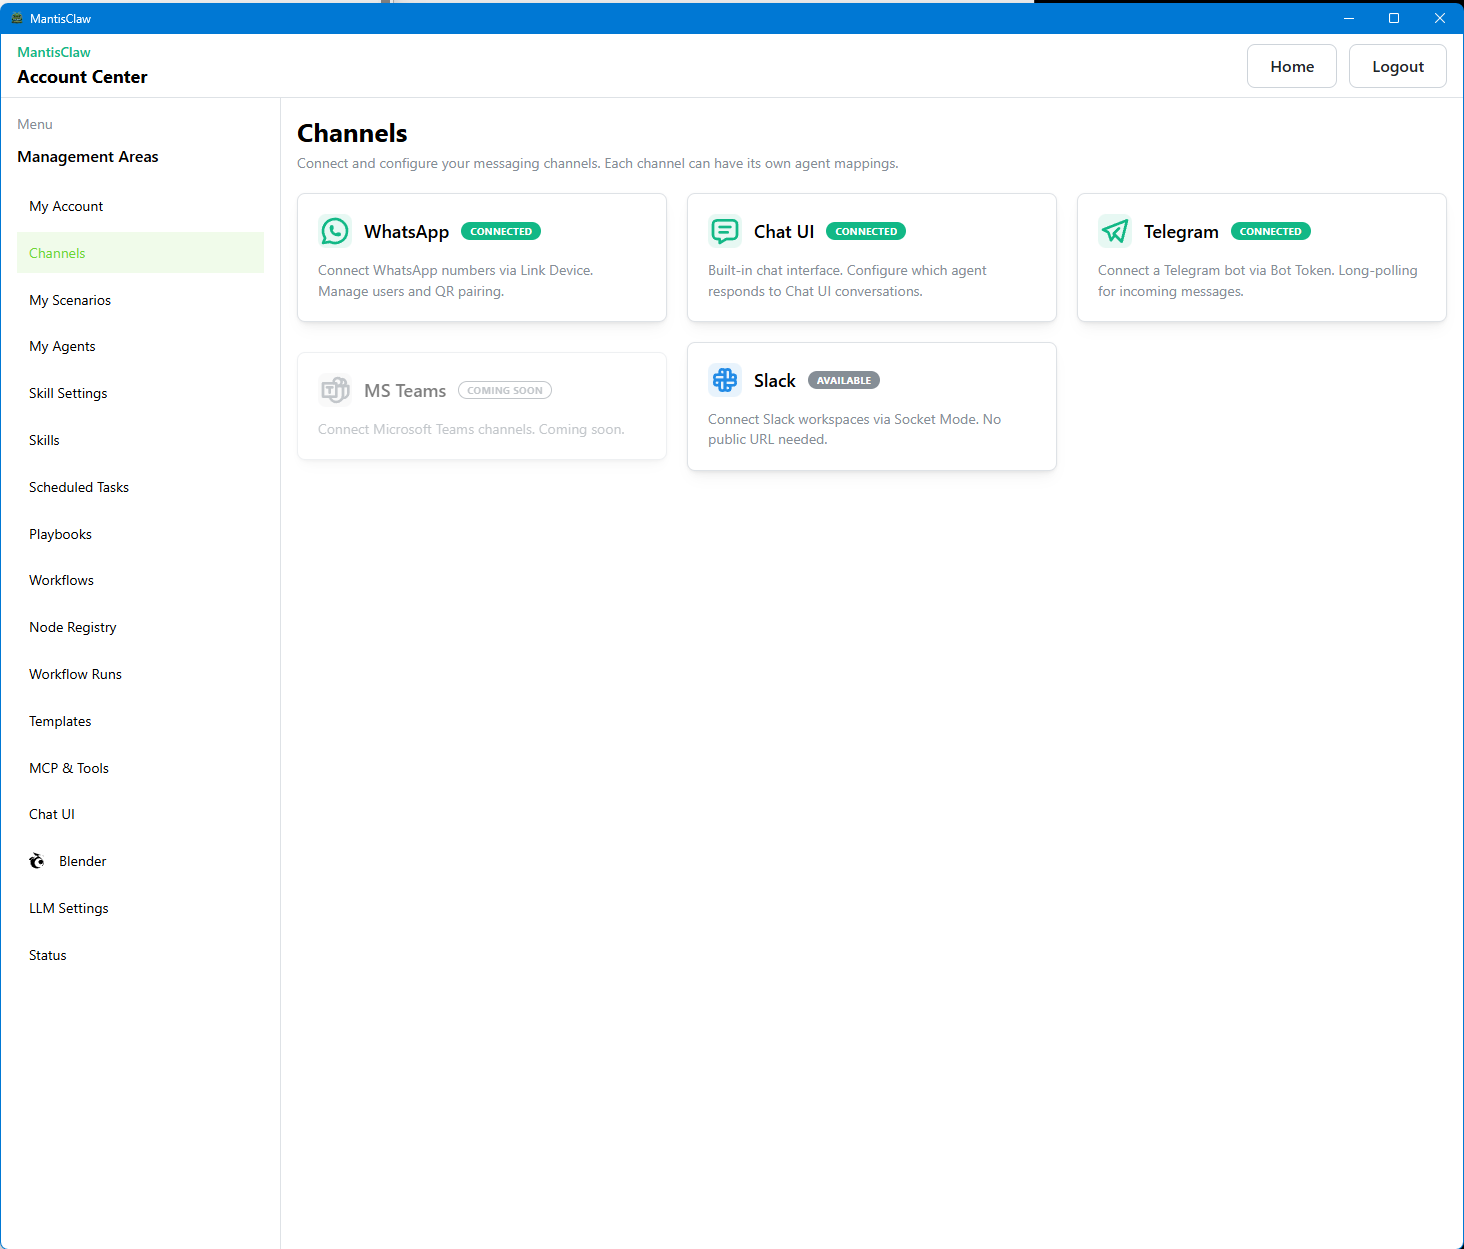Open Blender sidebar menu label
This screenshot has width=1464, height=1249.
(x=82, y=861)
